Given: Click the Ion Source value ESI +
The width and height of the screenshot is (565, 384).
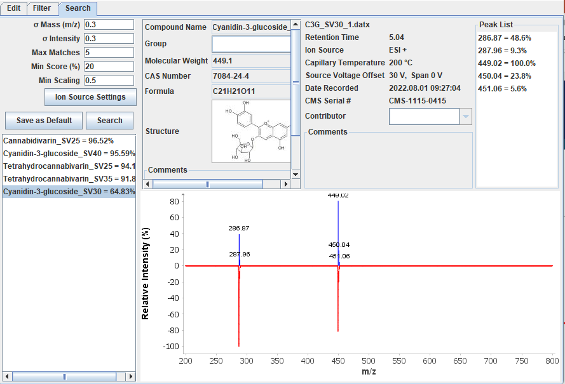Looking at the screenshot, I should [x=398, y=50].
